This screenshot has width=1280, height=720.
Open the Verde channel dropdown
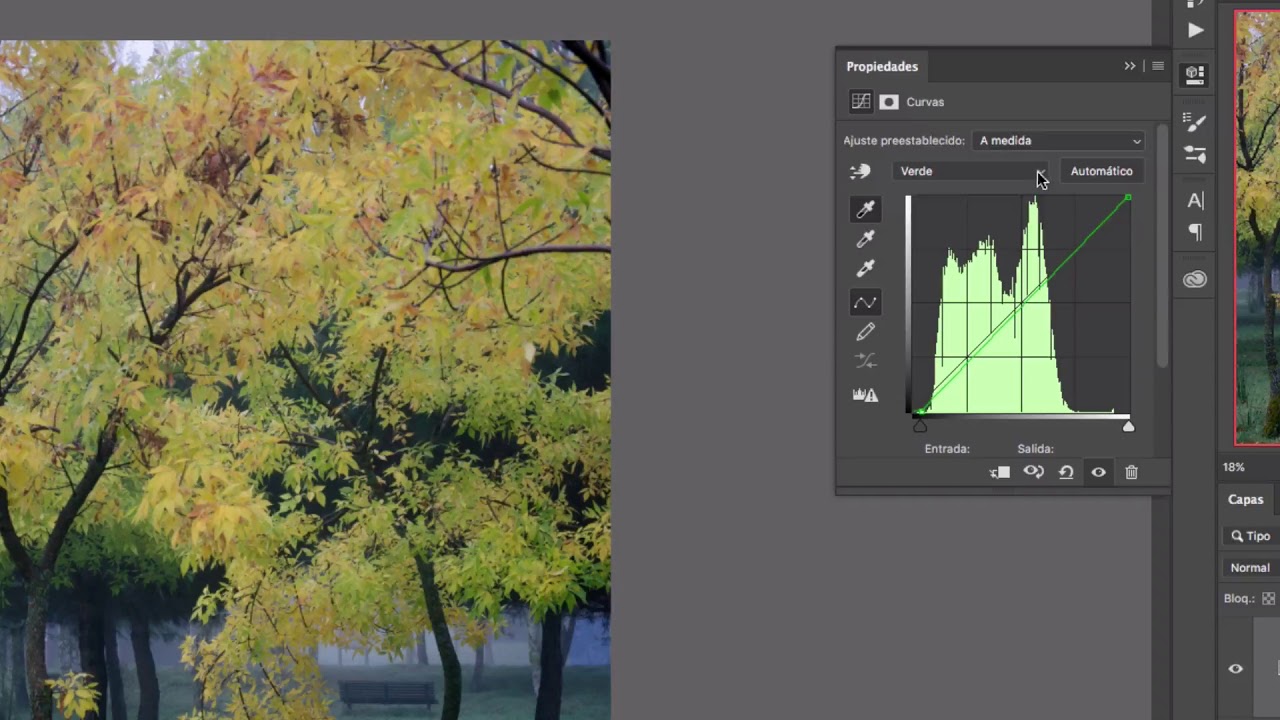(x=971, y=171)
